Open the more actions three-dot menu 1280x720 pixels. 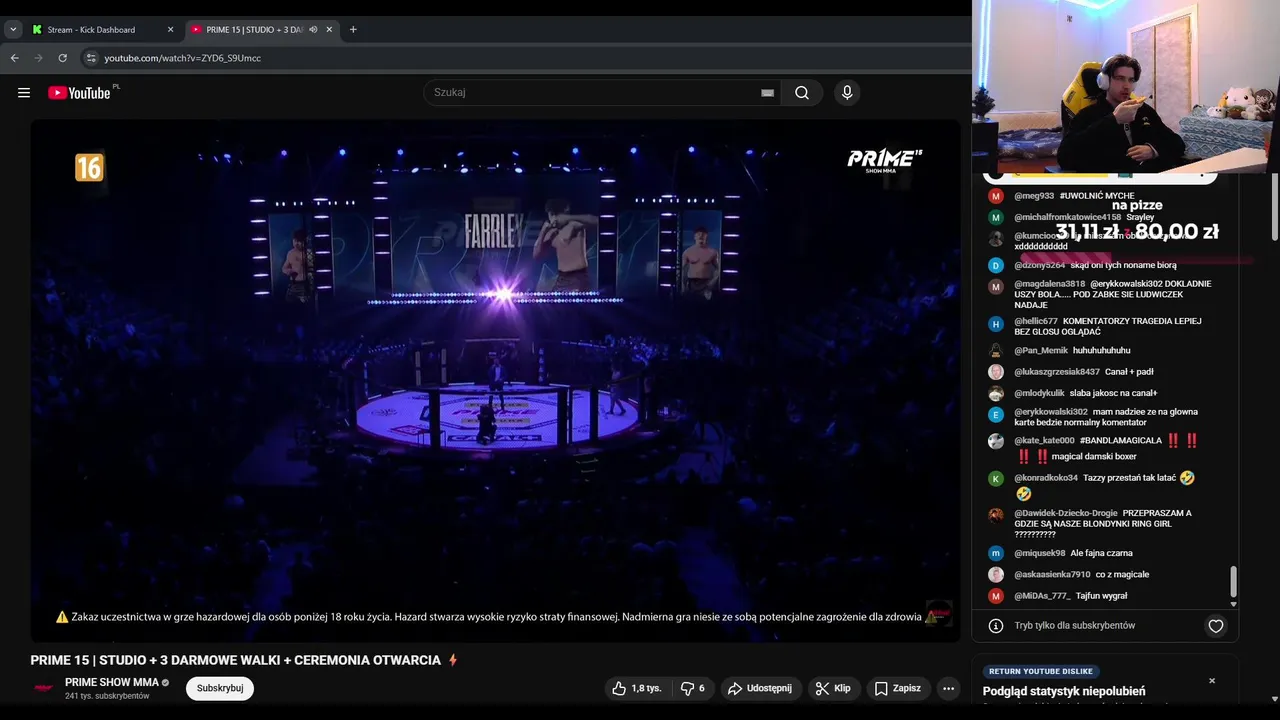click(948, 688)
